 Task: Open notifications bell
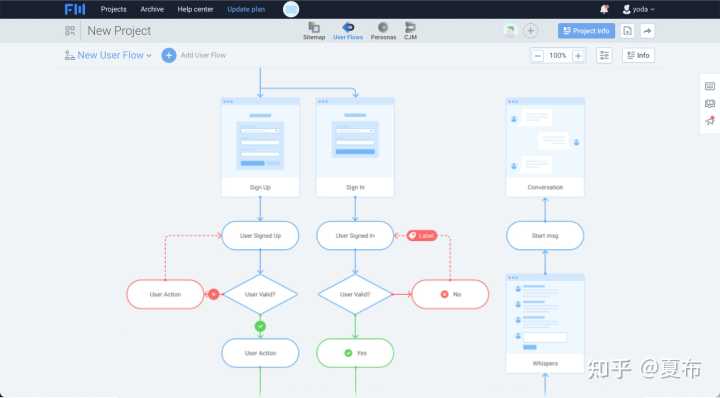point(604,9)
